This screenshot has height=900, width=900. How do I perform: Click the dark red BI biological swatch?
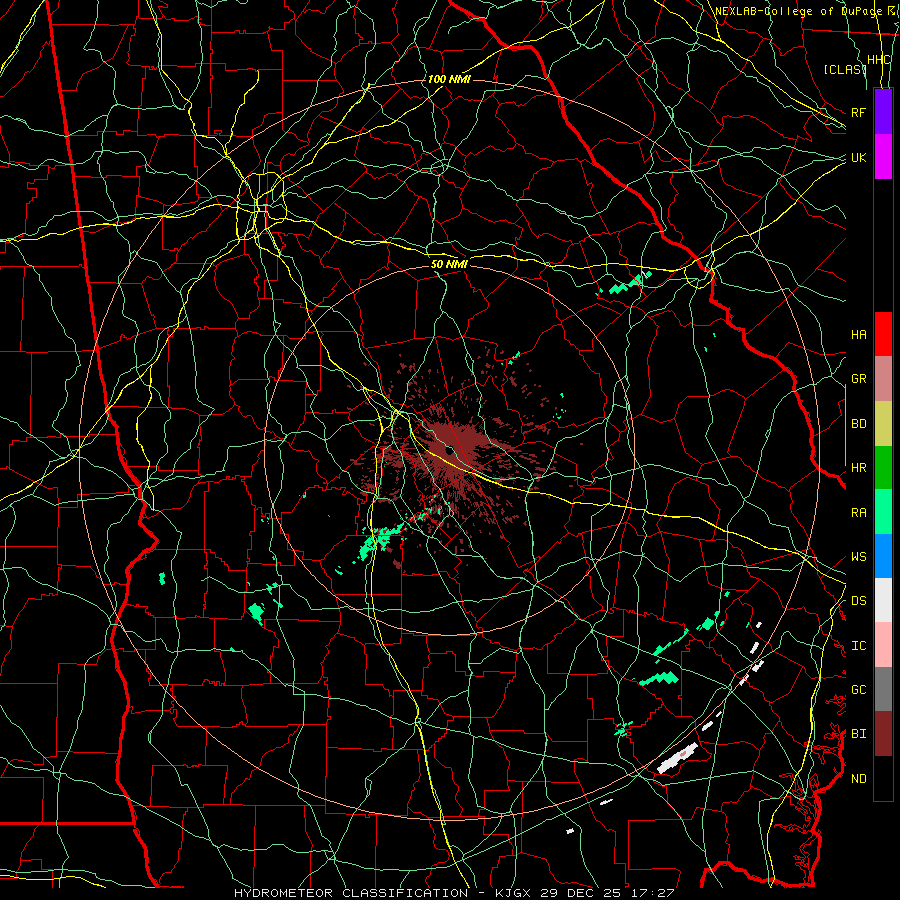(x=883, y=734)
